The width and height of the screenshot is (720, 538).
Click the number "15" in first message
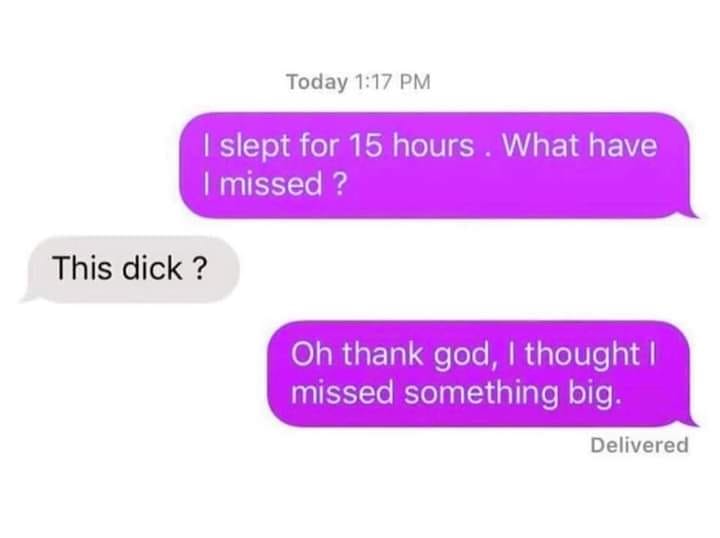[366, 146]
